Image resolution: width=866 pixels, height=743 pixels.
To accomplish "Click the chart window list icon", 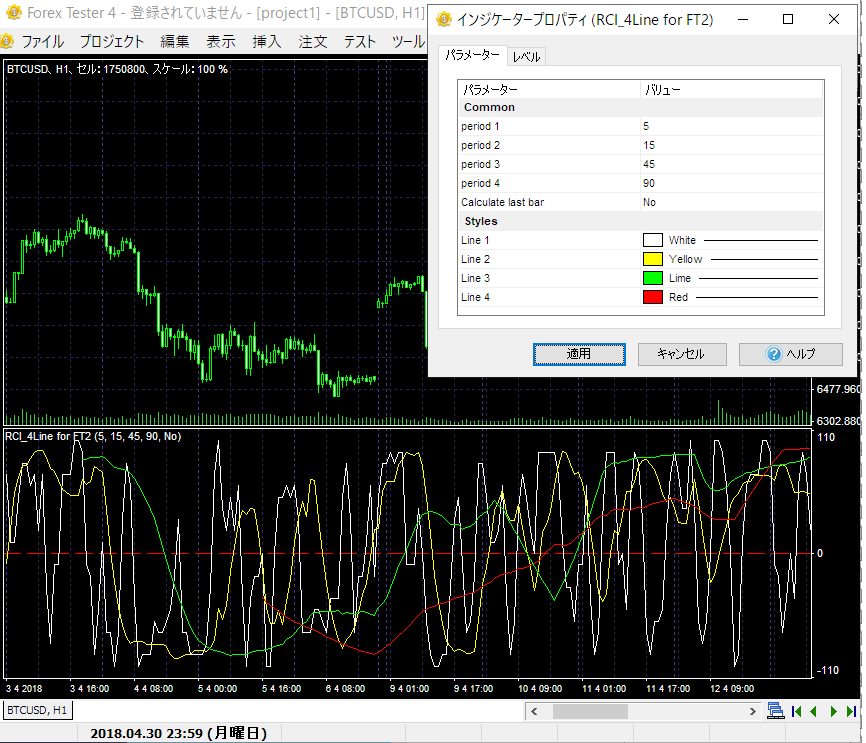I will 775,711.
